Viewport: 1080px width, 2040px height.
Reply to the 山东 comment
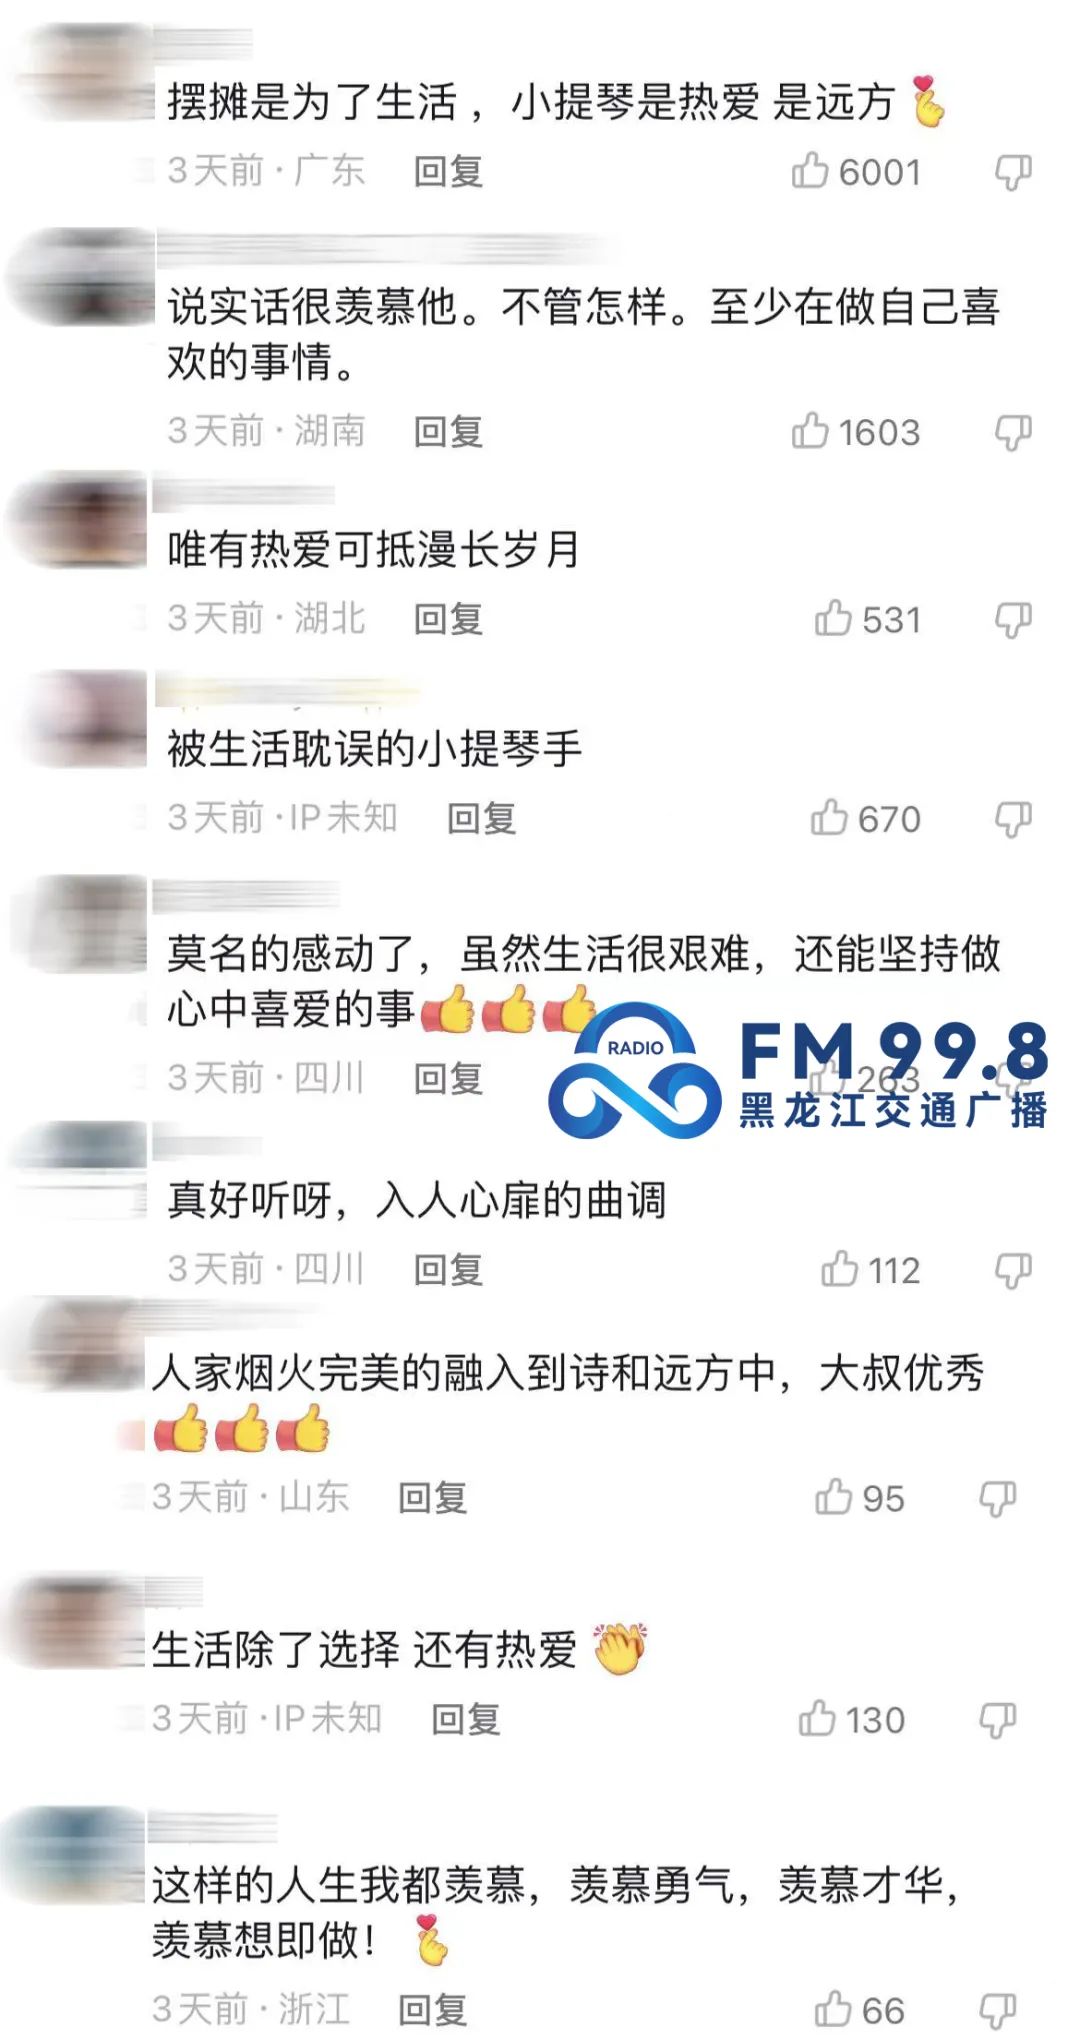[x=433, y=1498]
